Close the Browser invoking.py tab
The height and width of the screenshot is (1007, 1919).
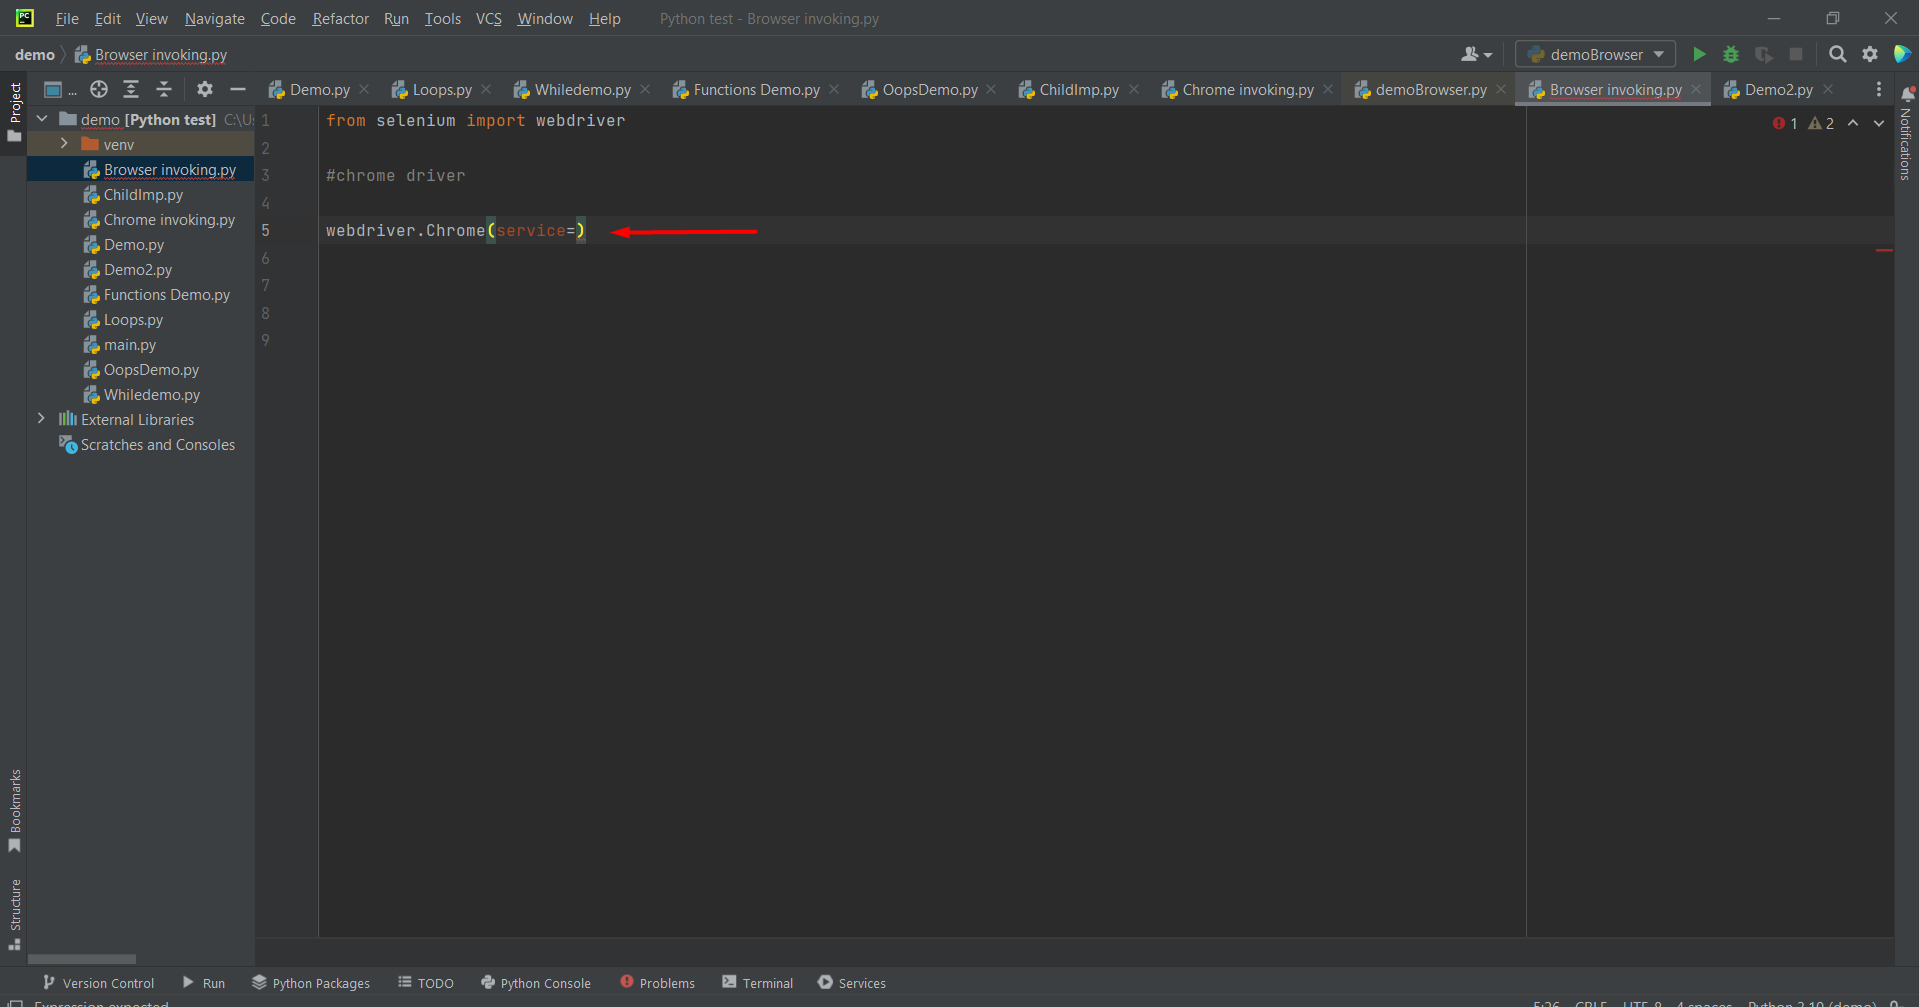[x=1696, y=89]
